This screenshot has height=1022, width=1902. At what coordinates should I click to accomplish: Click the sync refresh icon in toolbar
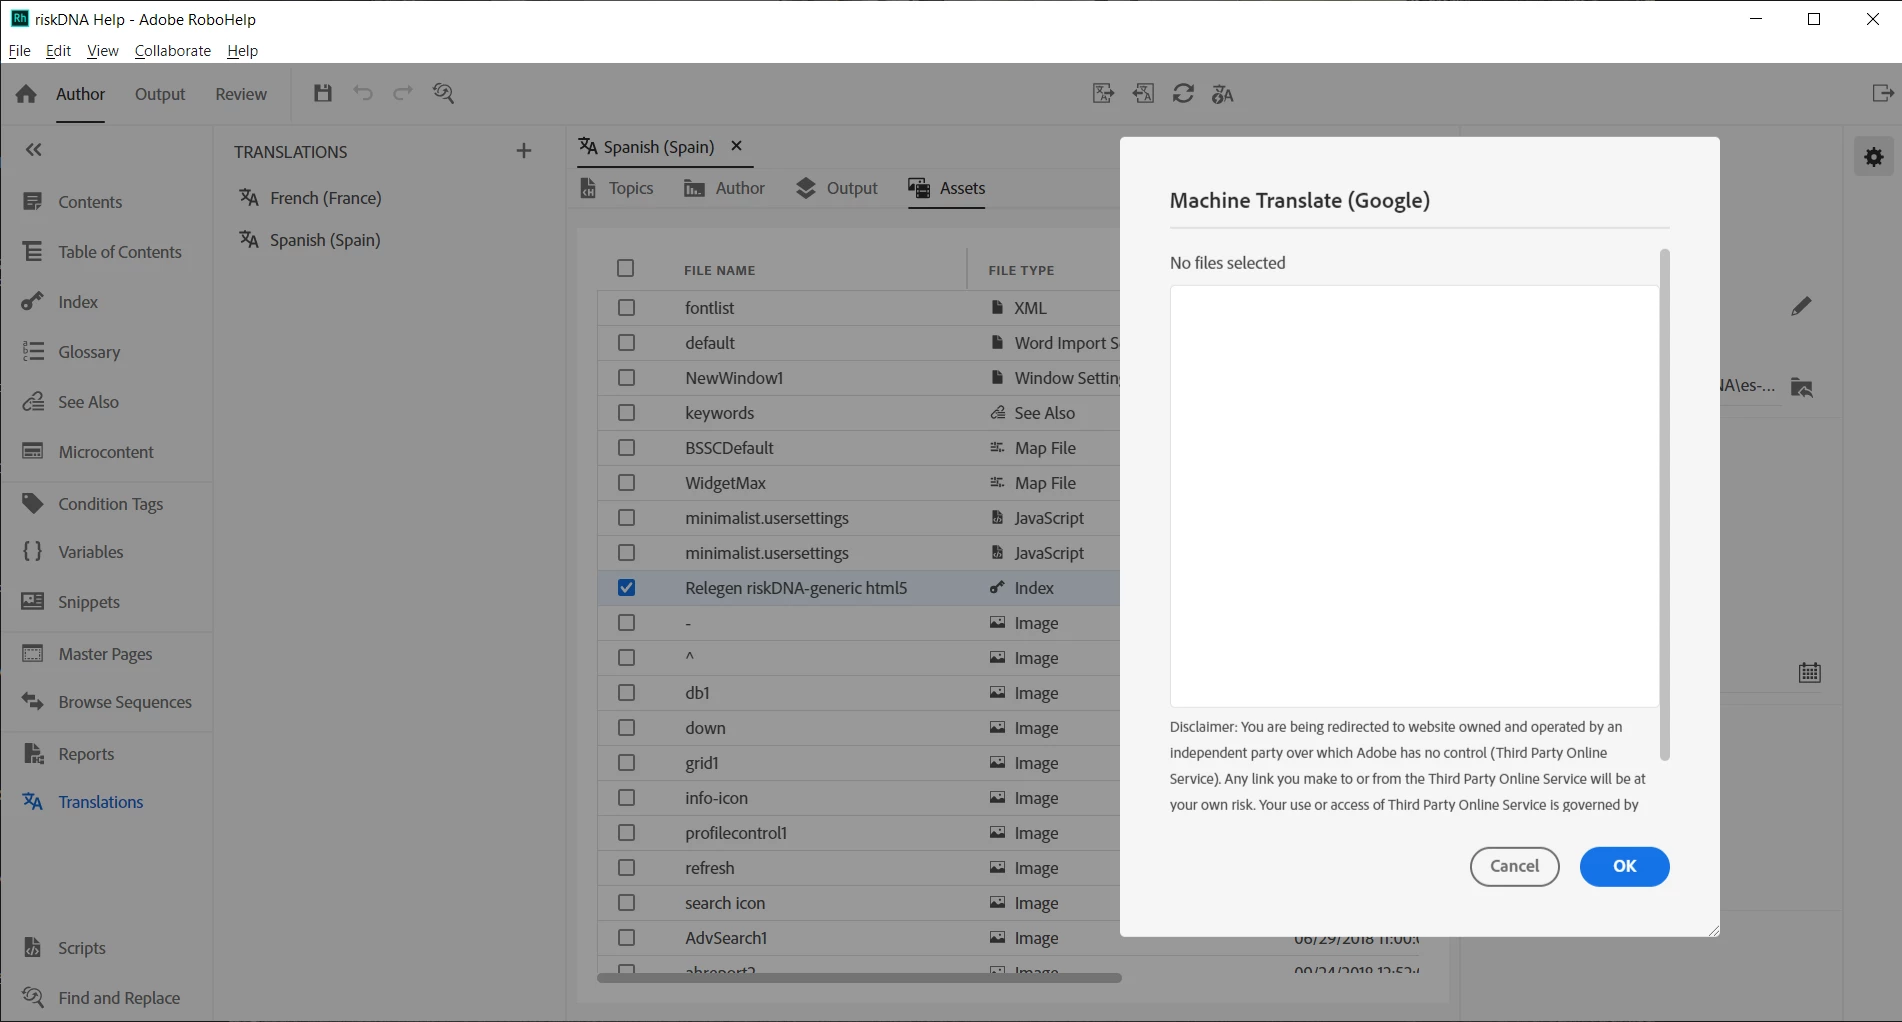click(1183, 94)
